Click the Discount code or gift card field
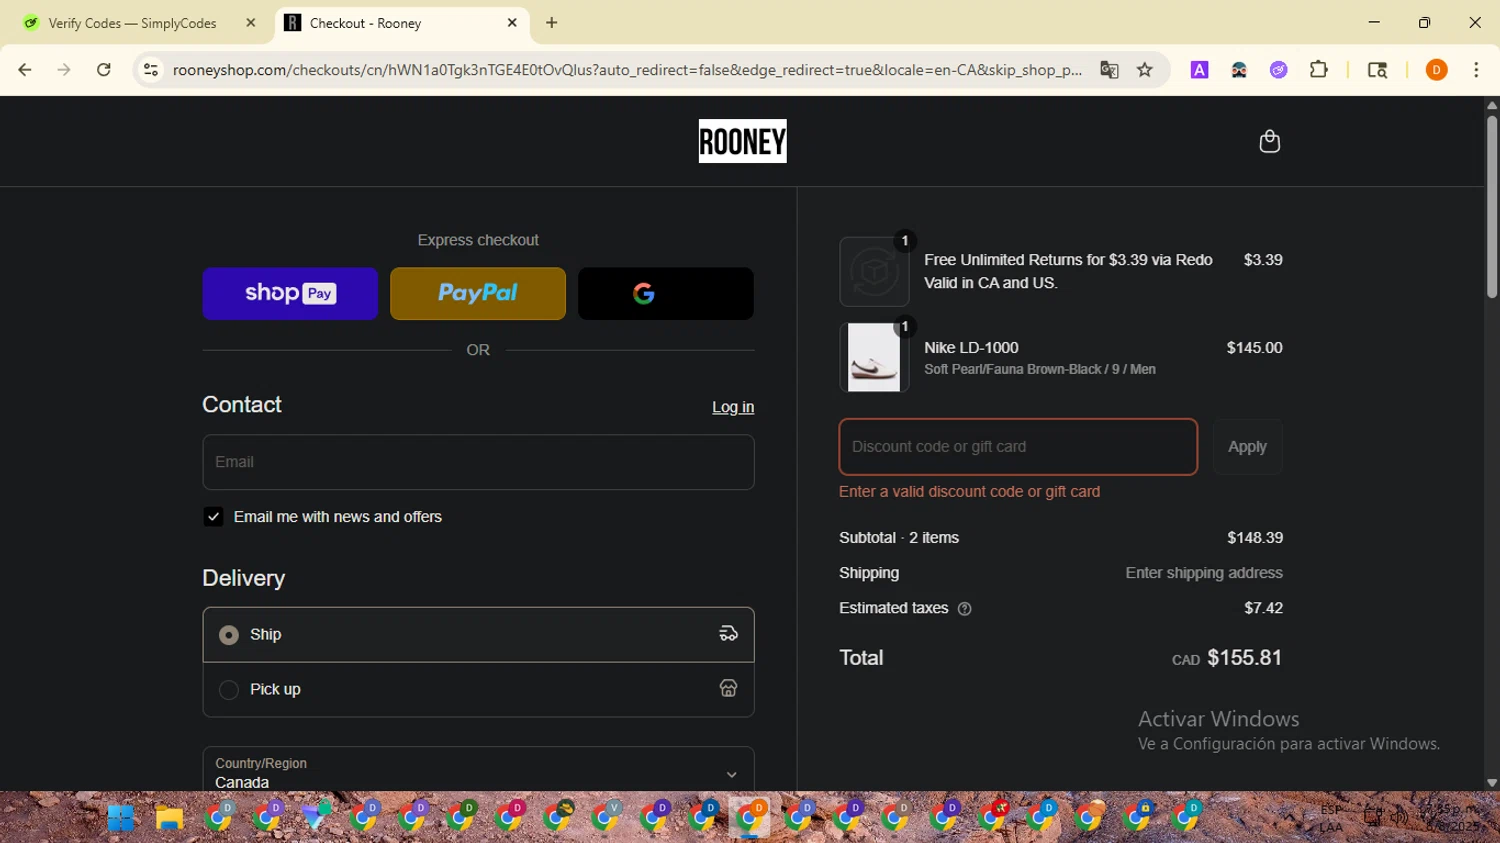Viewport: 1500px width, 843px height. [x=1018, y=447]
